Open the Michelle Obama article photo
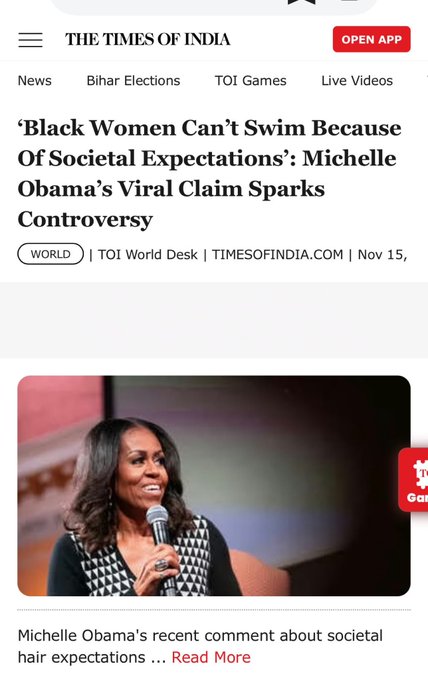Screen dimensions: 428x680 click(x=214, y=486)
